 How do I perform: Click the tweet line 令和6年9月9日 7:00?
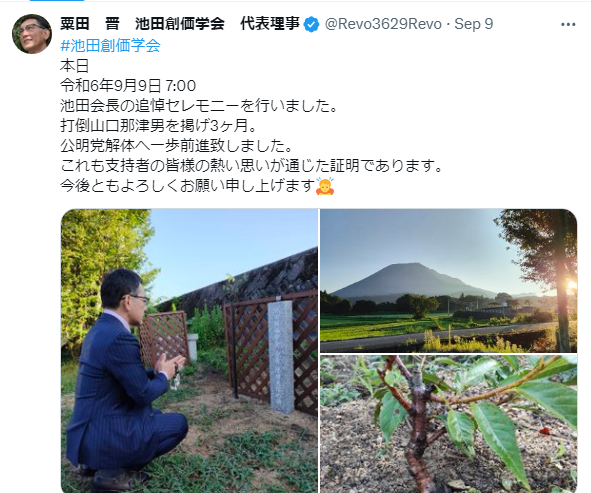tap(128, 86)
